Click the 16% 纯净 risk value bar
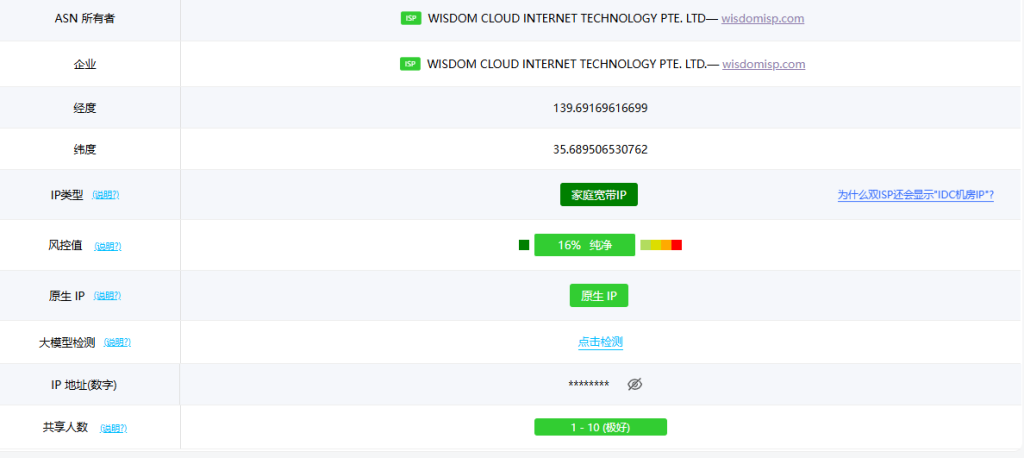 click(x=584, y=245)
